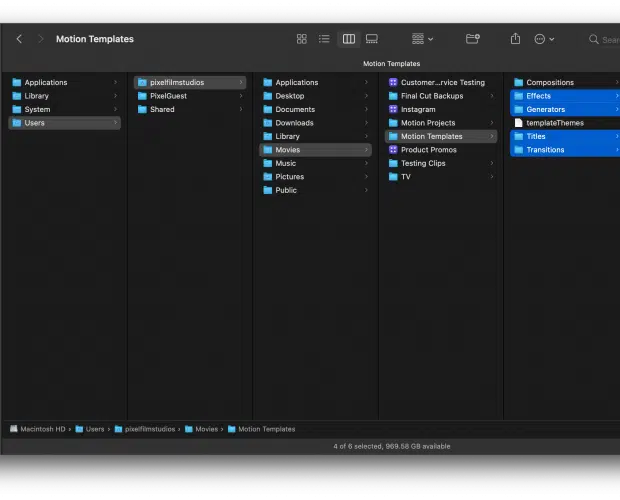Image resolution: width=620 pixels, height=500 pixels.
Task: Expand chevron next to Downloads
Action: (x=366, y=123)
